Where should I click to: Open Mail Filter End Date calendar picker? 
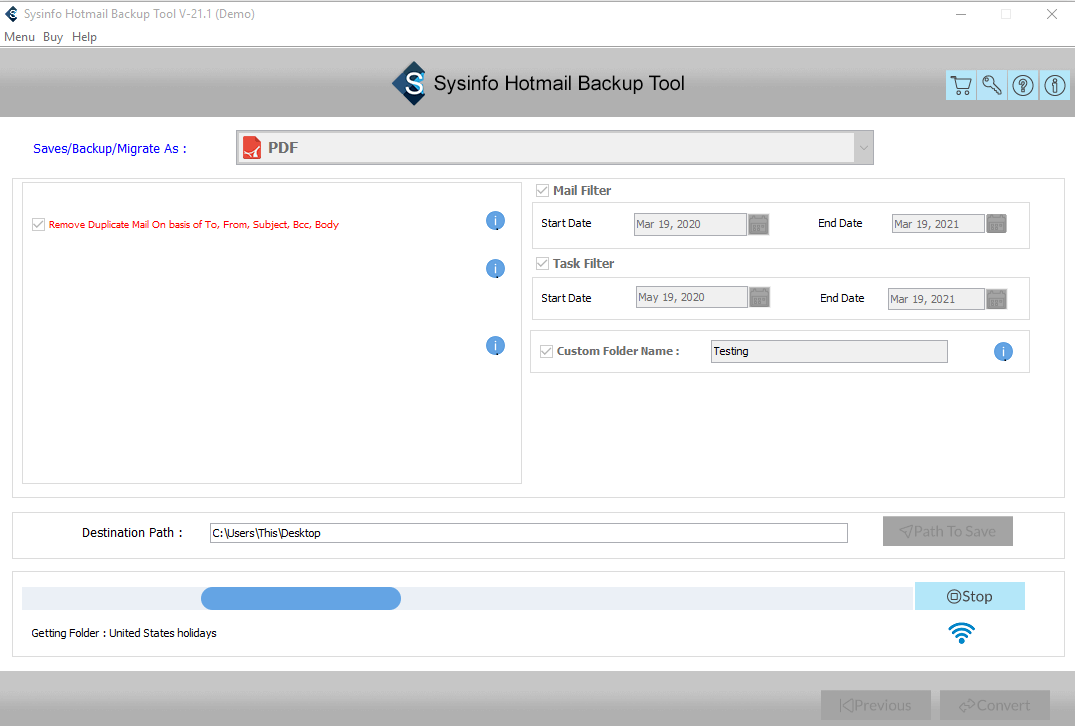(996, 223)
